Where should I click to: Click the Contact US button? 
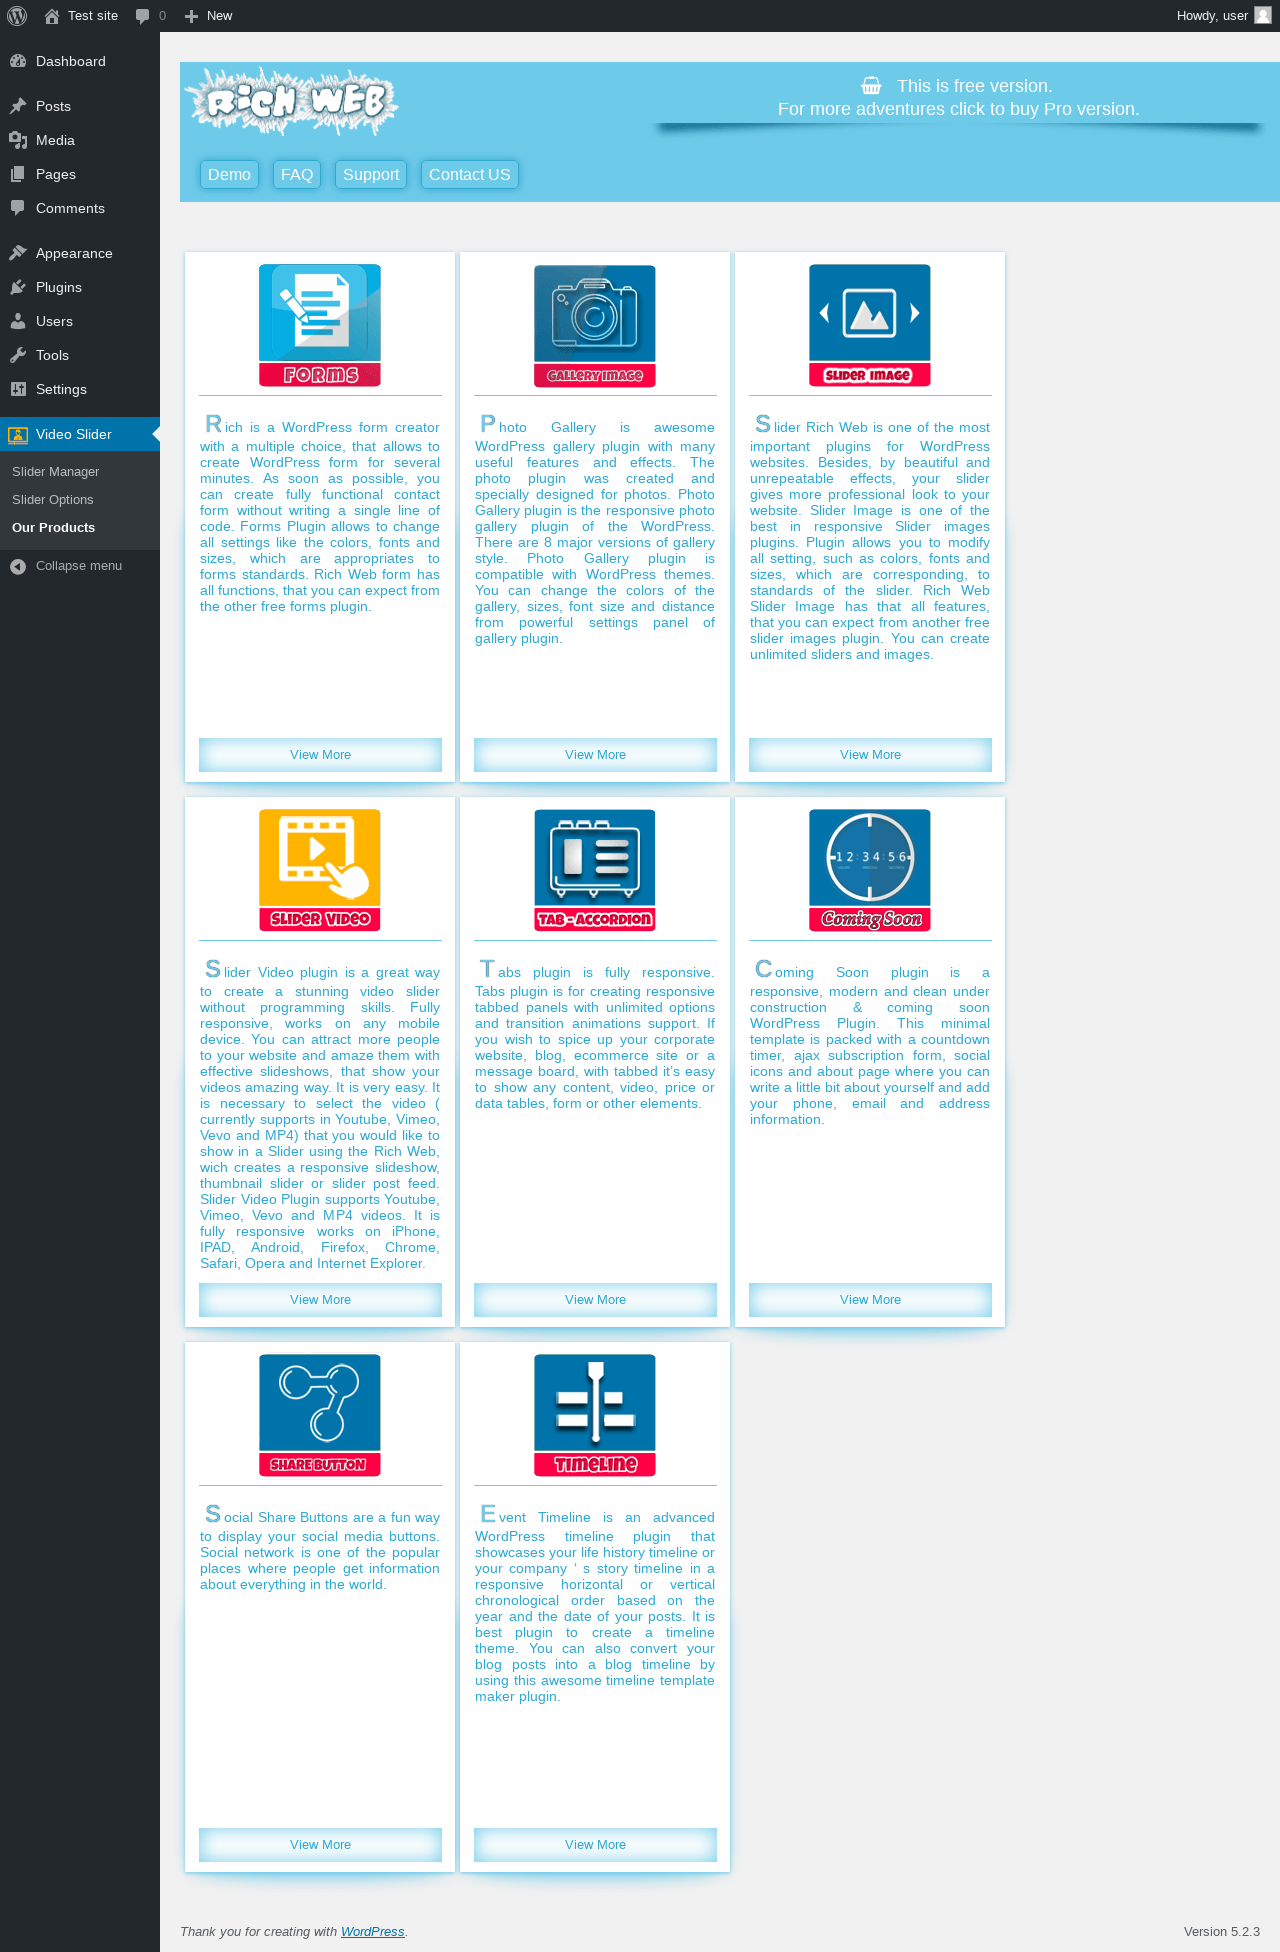click(470, 175)
